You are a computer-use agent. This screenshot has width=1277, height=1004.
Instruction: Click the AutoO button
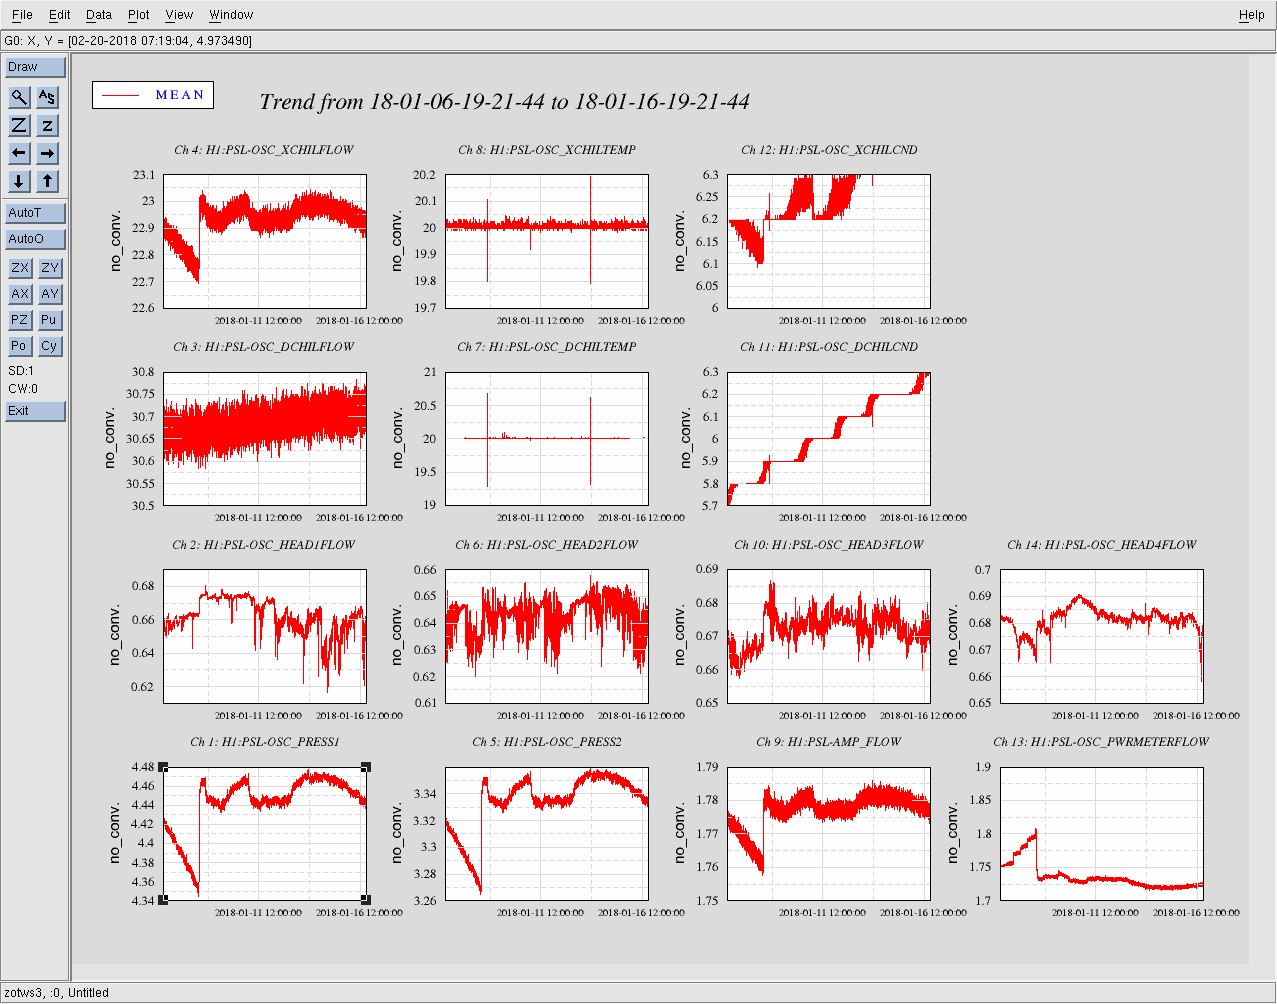(x=35, y=239)
